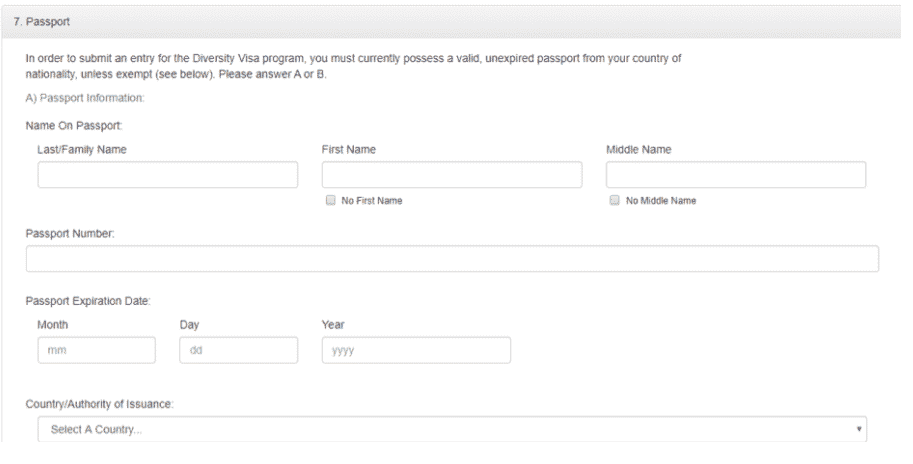Click the Day label above dd field

[190, 324]
